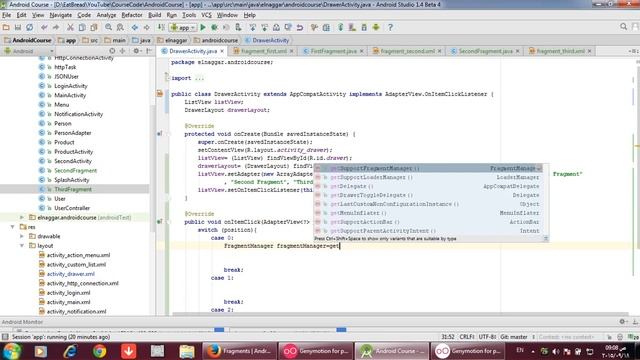Click the UTF-8 encoding status entry
This screenshot has height=360, width=640.
pos(487,337)
